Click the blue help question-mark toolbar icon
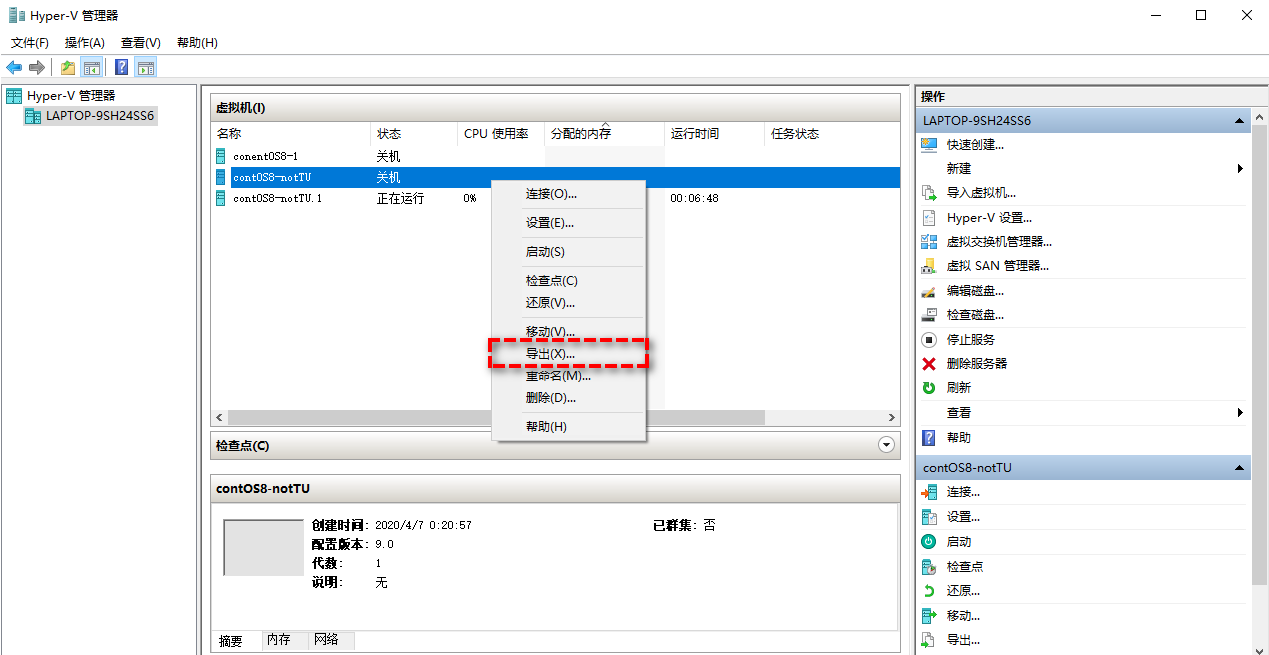 (121, 67)
